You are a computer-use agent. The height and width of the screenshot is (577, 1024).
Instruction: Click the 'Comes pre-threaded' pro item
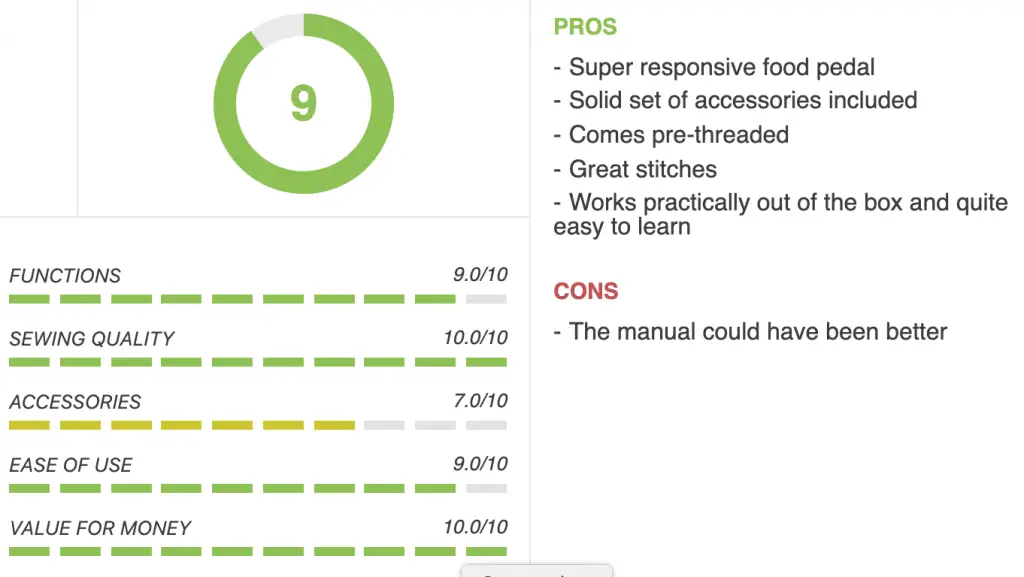[671, 135]
